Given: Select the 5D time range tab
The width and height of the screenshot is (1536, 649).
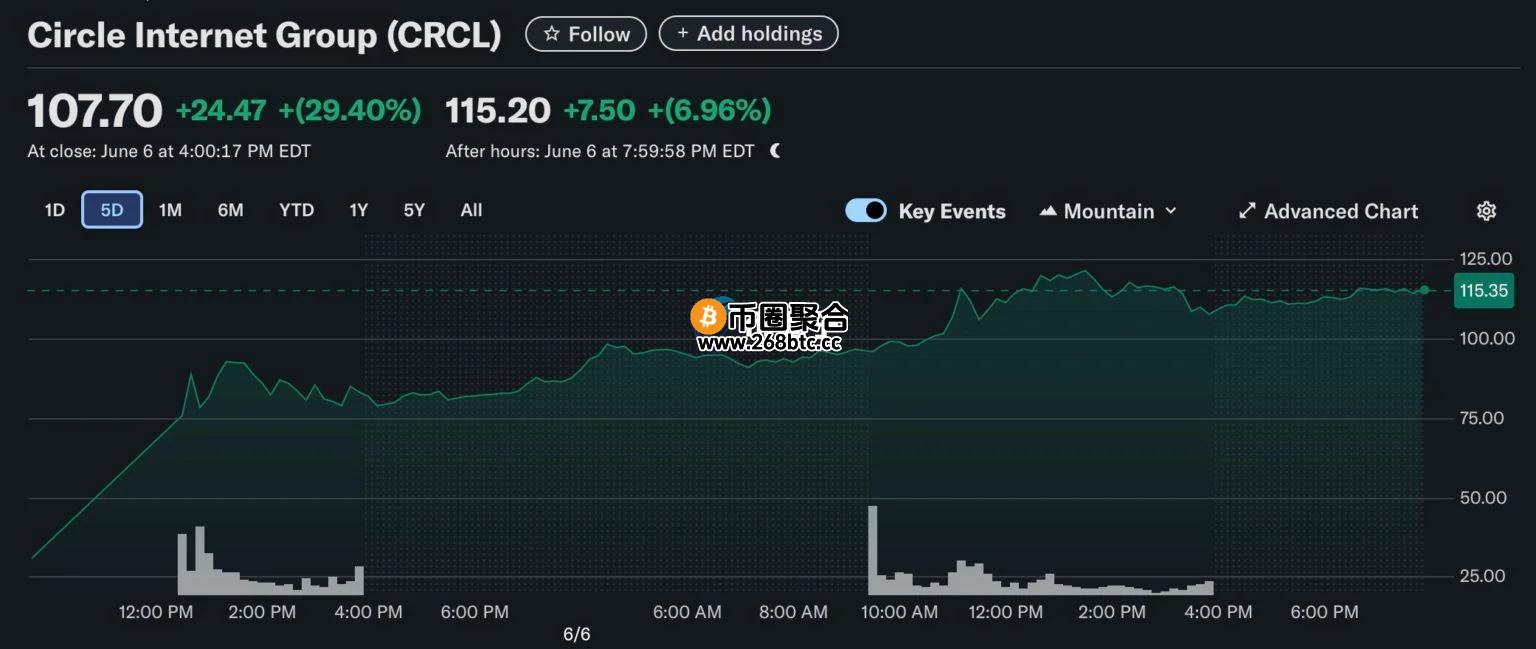Looking at the screenshot, I should coord(112,210).
